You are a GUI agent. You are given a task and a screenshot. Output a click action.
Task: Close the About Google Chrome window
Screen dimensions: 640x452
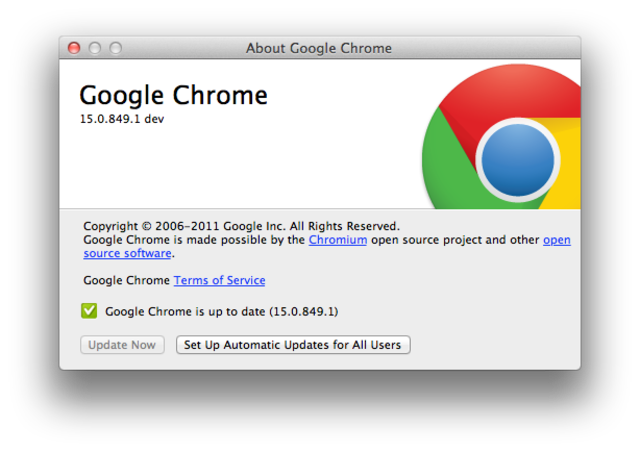74,48
